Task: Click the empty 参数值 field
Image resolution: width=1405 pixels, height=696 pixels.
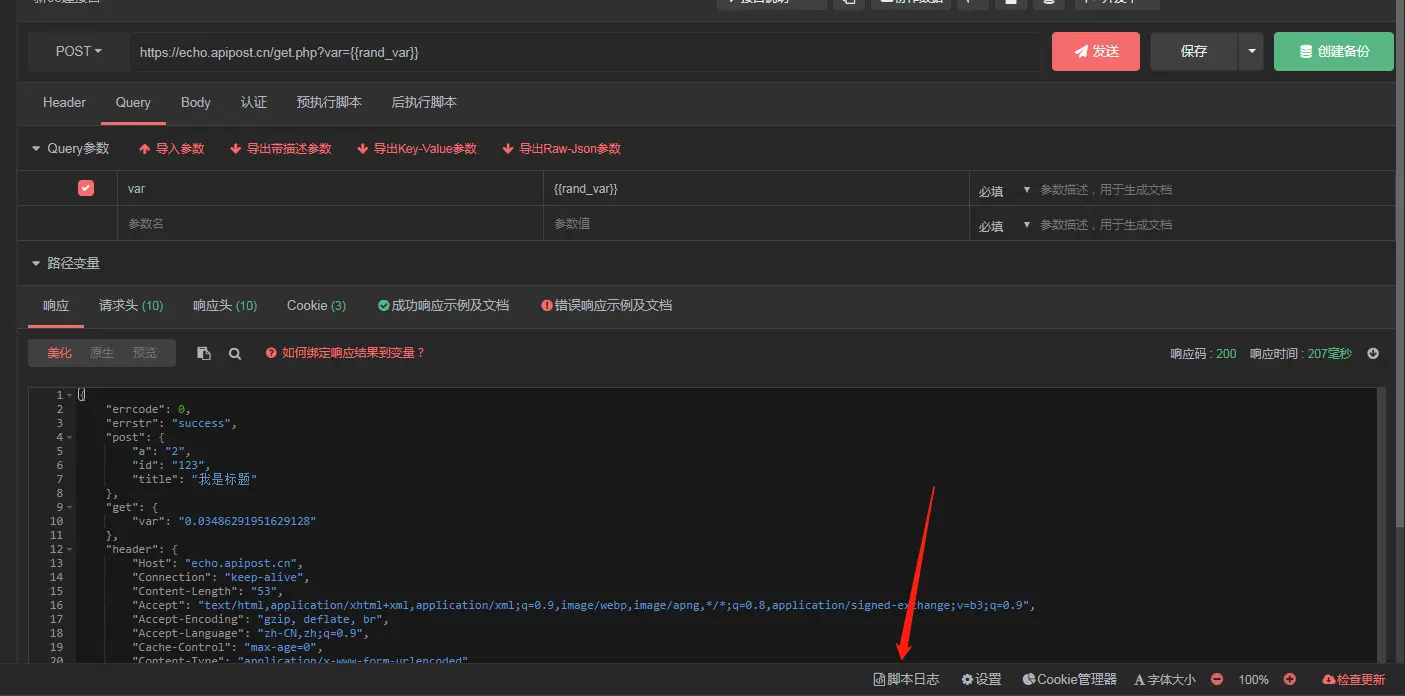Action: click(x=756, y=223)
